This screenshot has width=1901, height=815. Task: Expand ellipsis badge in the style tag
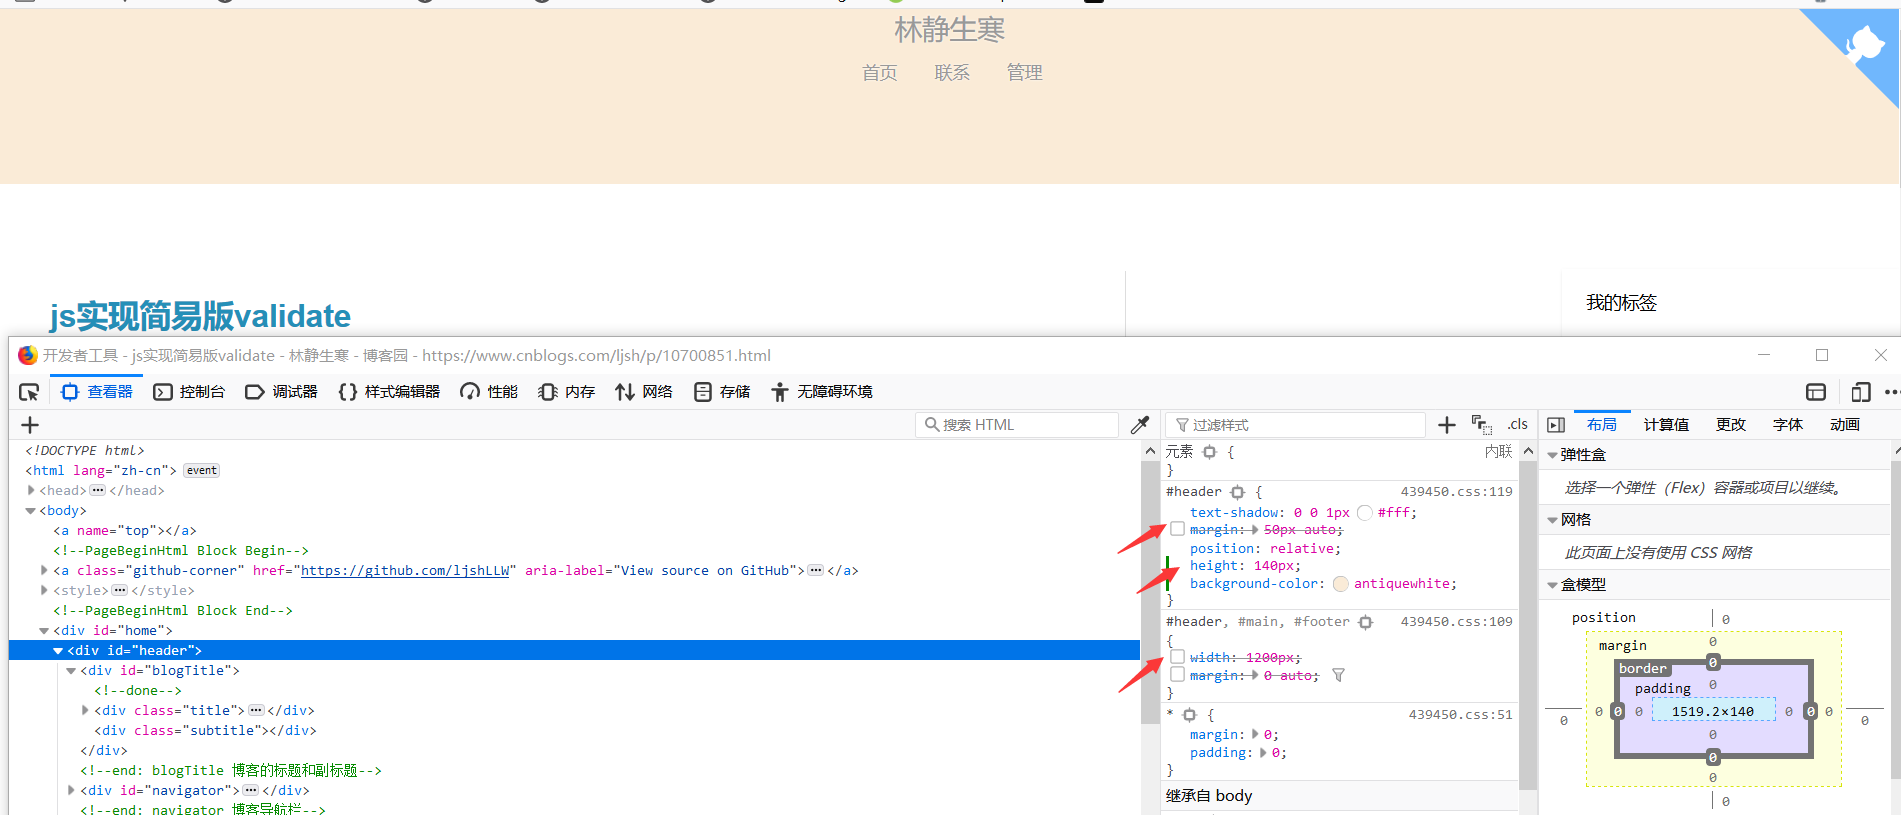tap(119, 591)
